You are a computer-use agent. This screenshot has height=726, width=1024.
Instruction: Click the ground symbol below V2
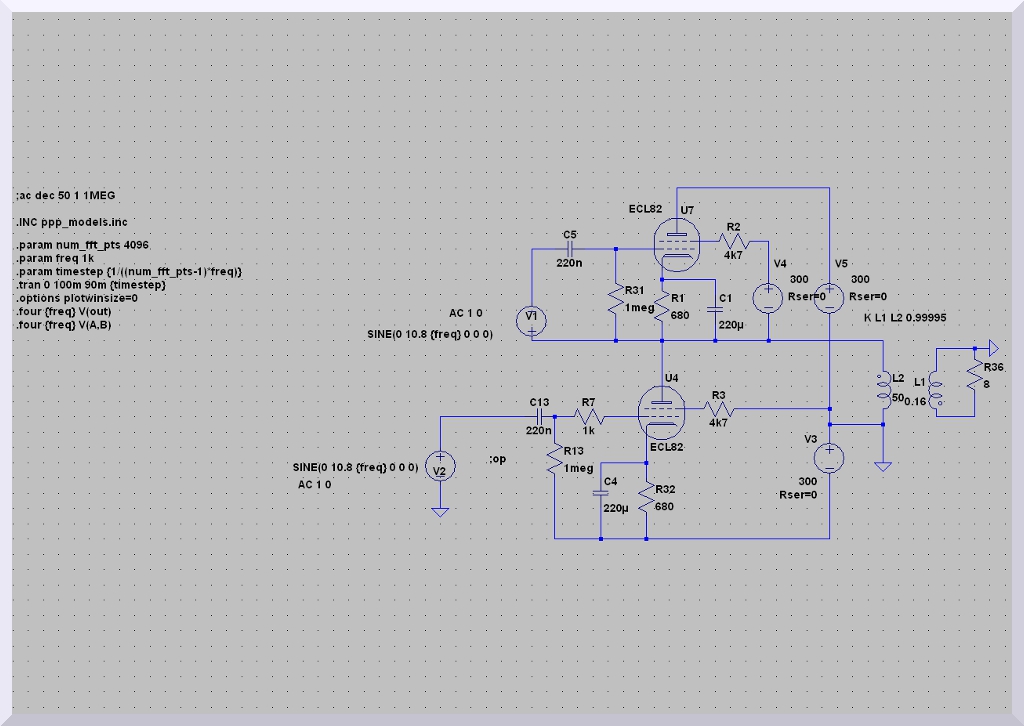point(438,512)
